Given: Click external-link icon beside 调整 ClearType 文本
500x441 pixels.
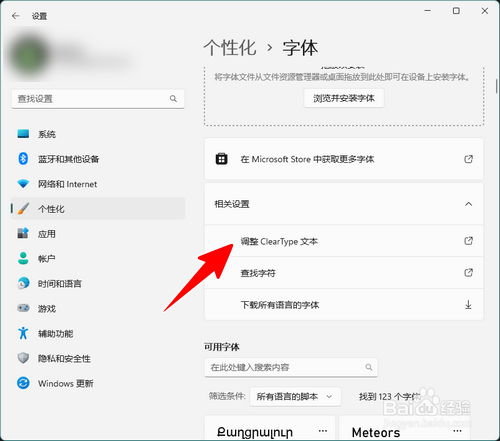Looking at the screenshot, I should click(x=468, y=241).
